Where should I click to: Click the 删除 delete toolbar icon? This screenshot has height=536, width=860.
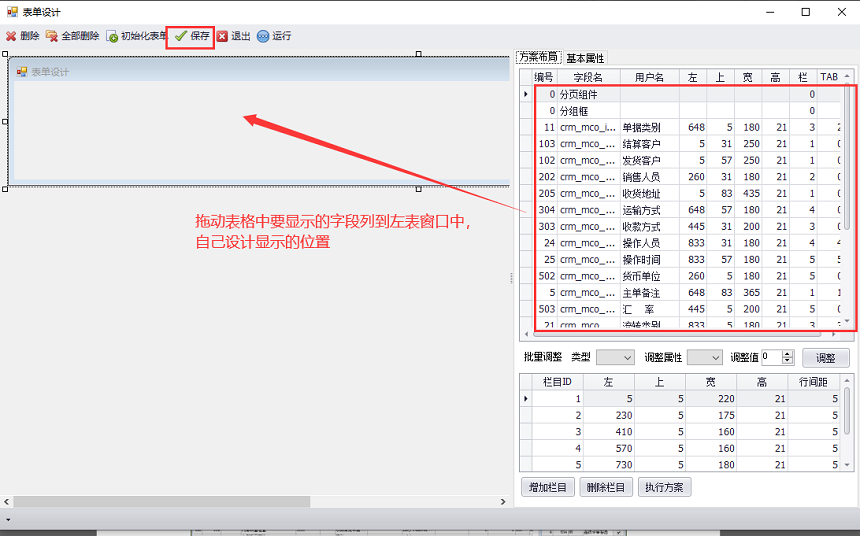[x=11, y=36]
